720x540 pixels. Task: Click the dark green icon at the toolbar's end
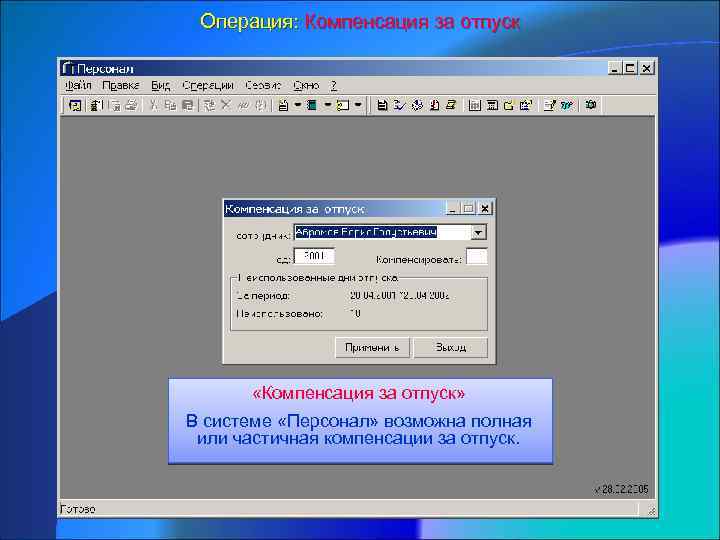coord(591,105)
